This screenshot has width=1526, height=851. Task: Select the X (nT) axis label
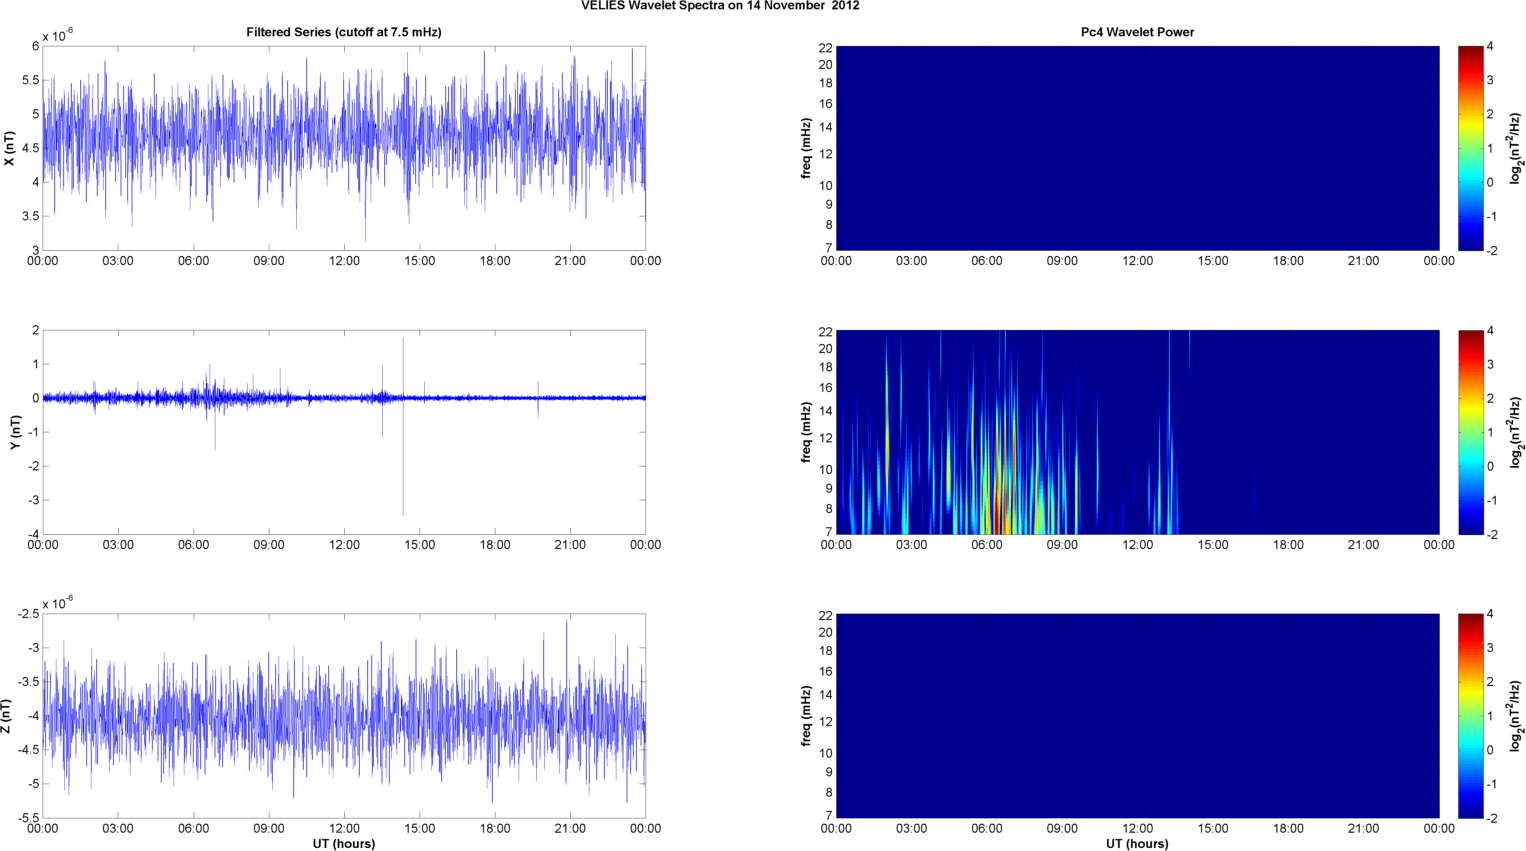coord(9,148)
